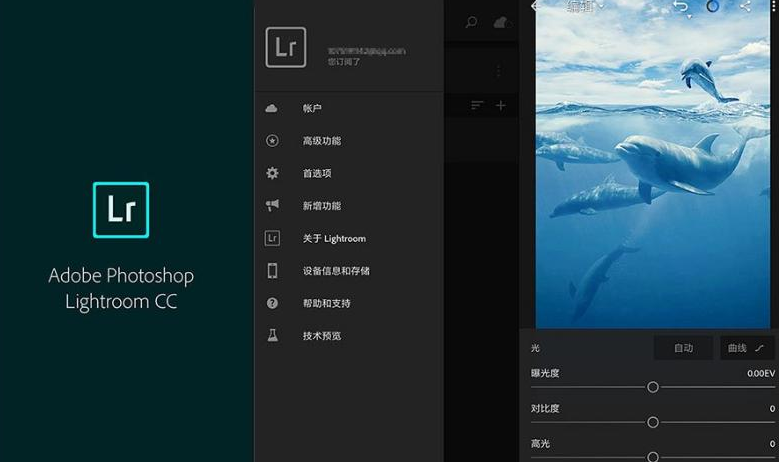Click the 高光 slider handle
The image size is (779, 462).
click(653, 457)
